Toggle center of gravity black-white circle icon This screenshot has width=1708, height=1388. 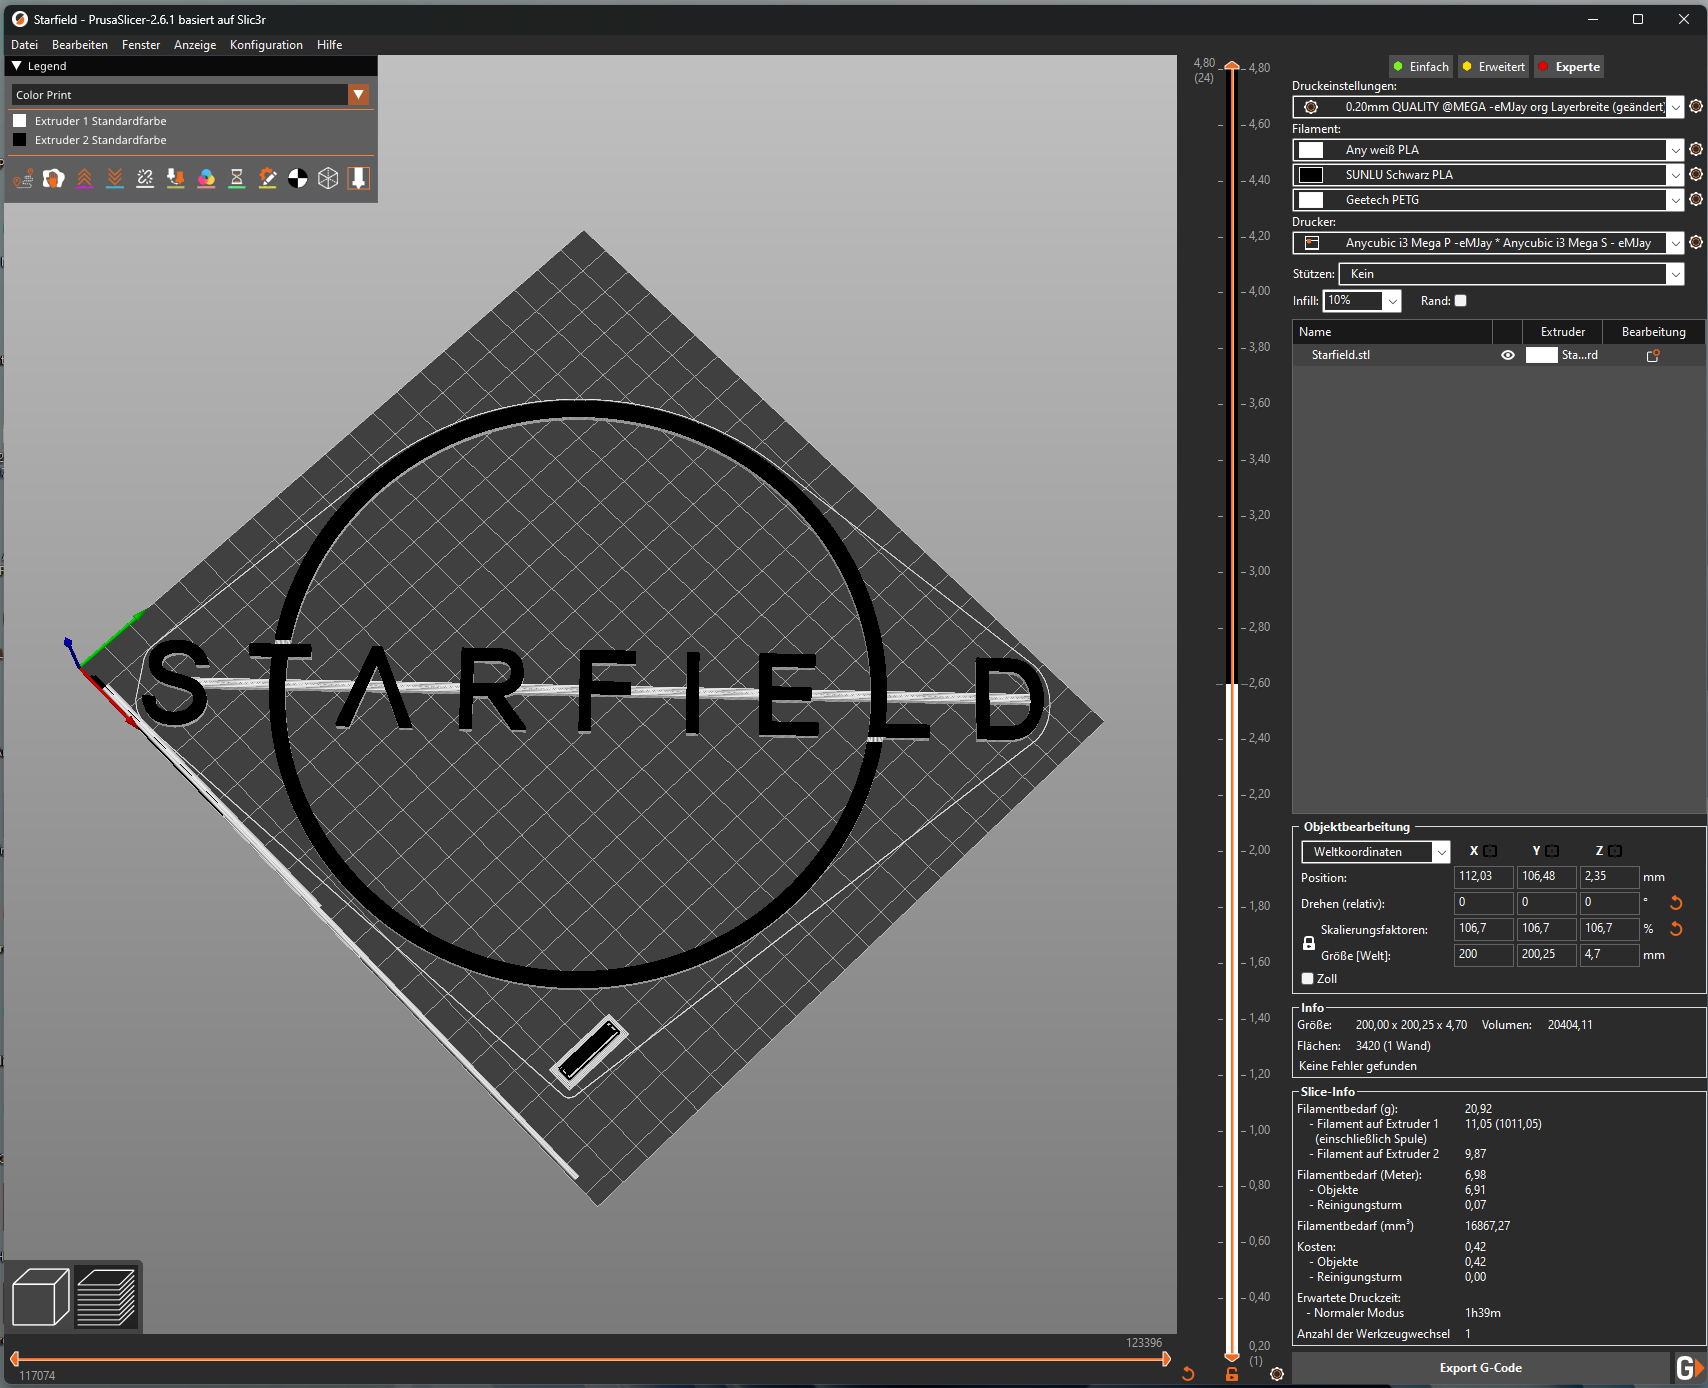298,178
